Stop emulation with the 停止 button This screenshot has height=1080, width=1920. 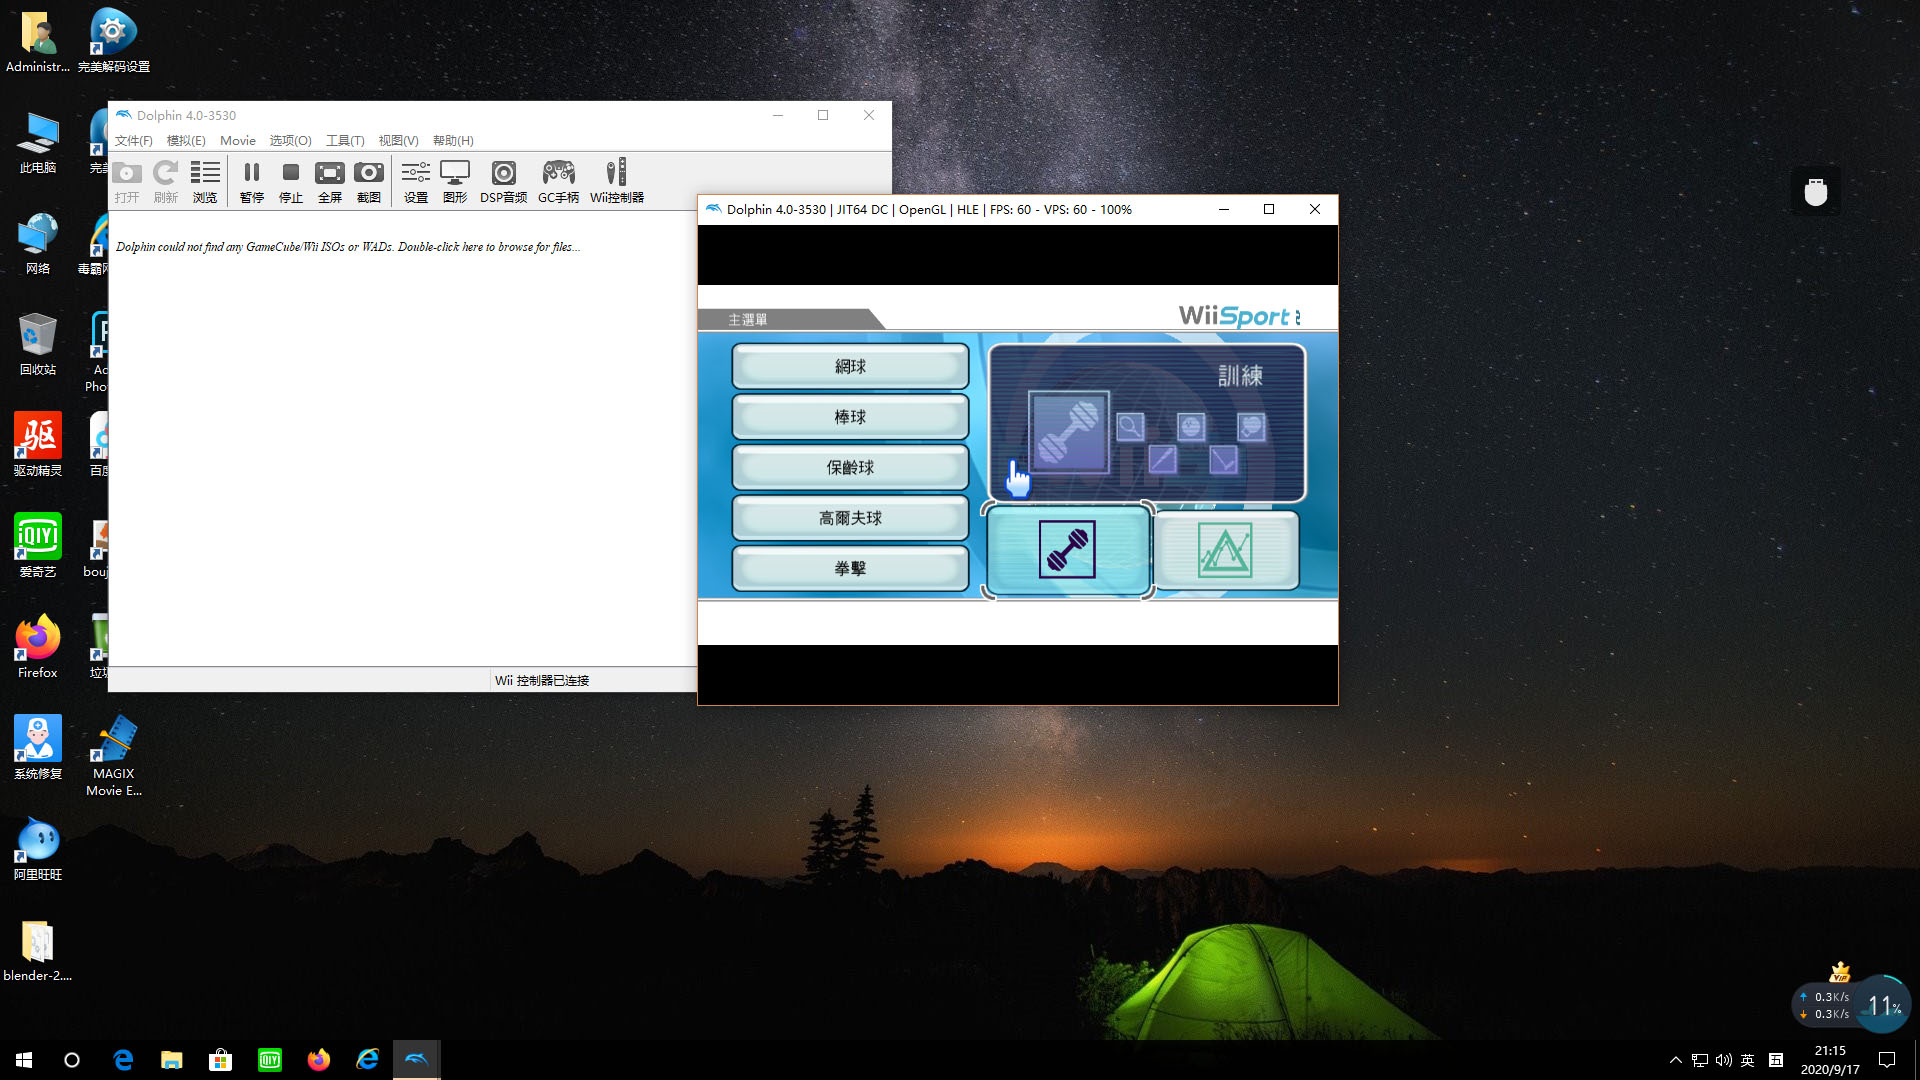[291, 182]
